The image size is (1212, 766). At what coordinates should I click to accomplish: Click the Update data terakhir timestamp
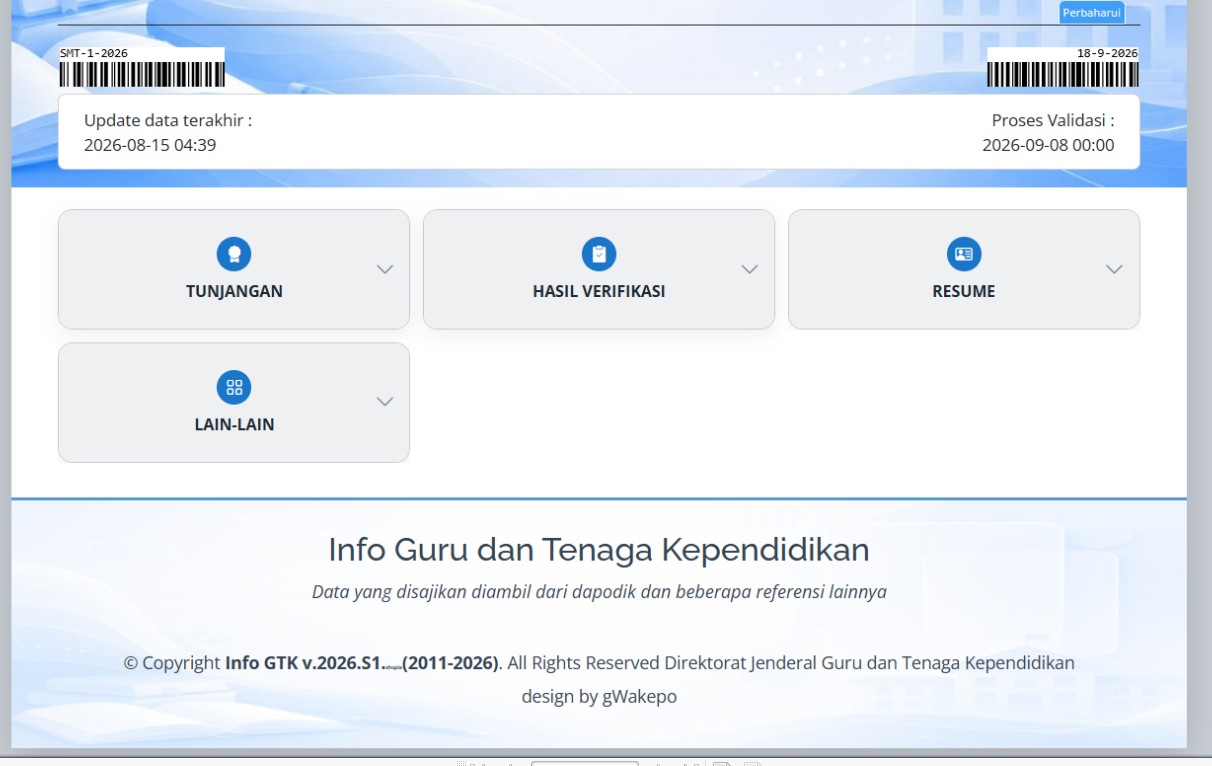(150, 145)
